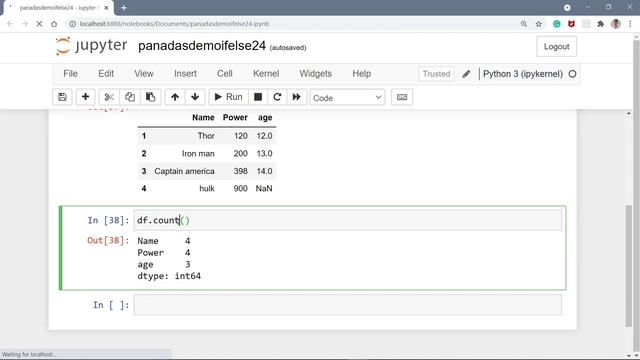
Task: Restart the kernel icon
Action: 277,97
